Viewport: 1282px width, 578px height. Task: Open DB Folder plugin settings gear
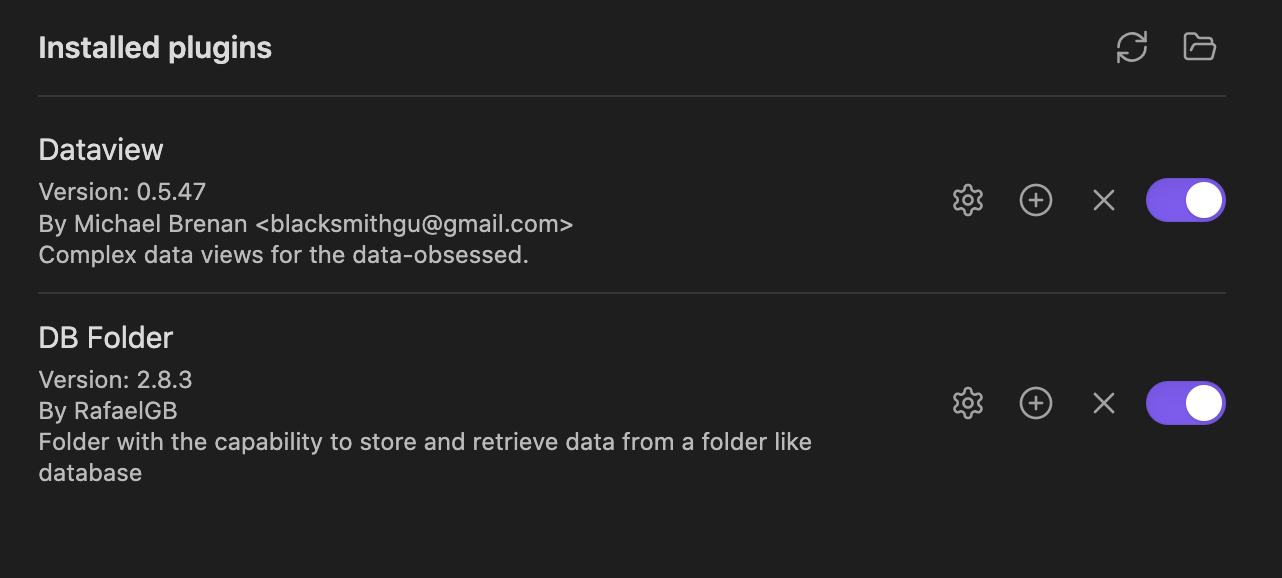click(x=967, y=403)
